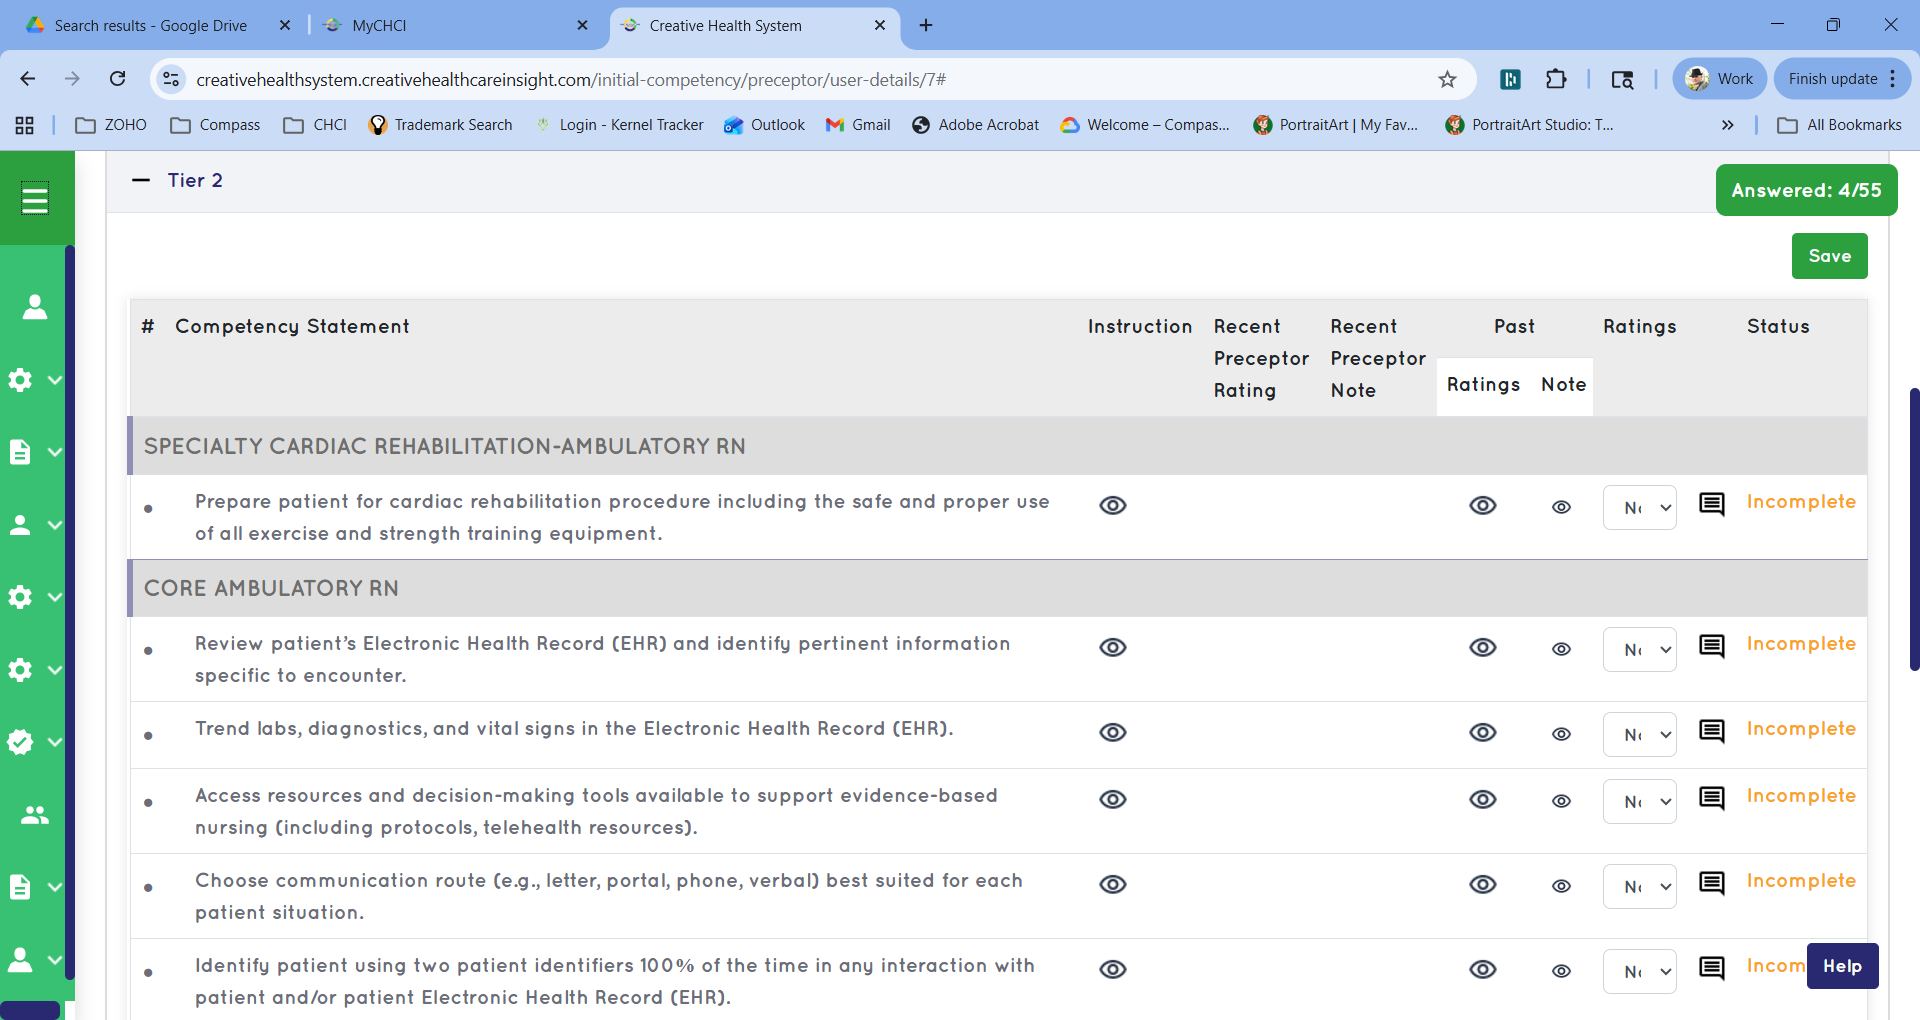Screen dimensions: 1920x1020
Task: Bookmark this page with the star icon
Action: (1447, 79)
